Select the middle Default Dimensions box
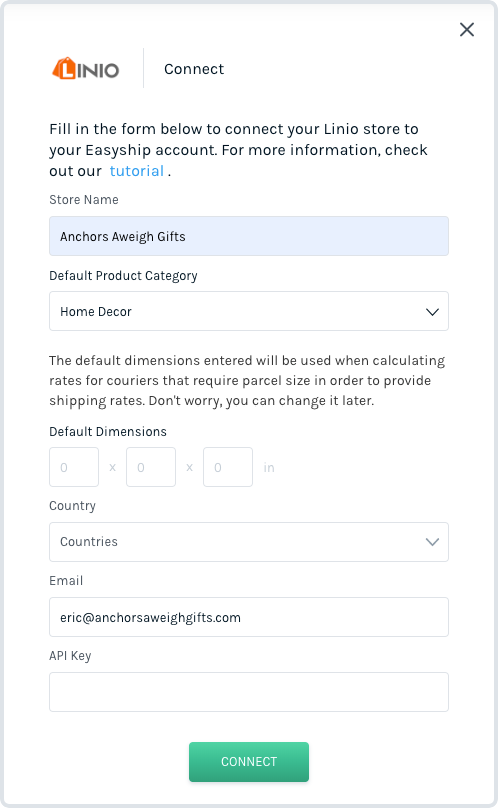 click(x=151, y=467)
